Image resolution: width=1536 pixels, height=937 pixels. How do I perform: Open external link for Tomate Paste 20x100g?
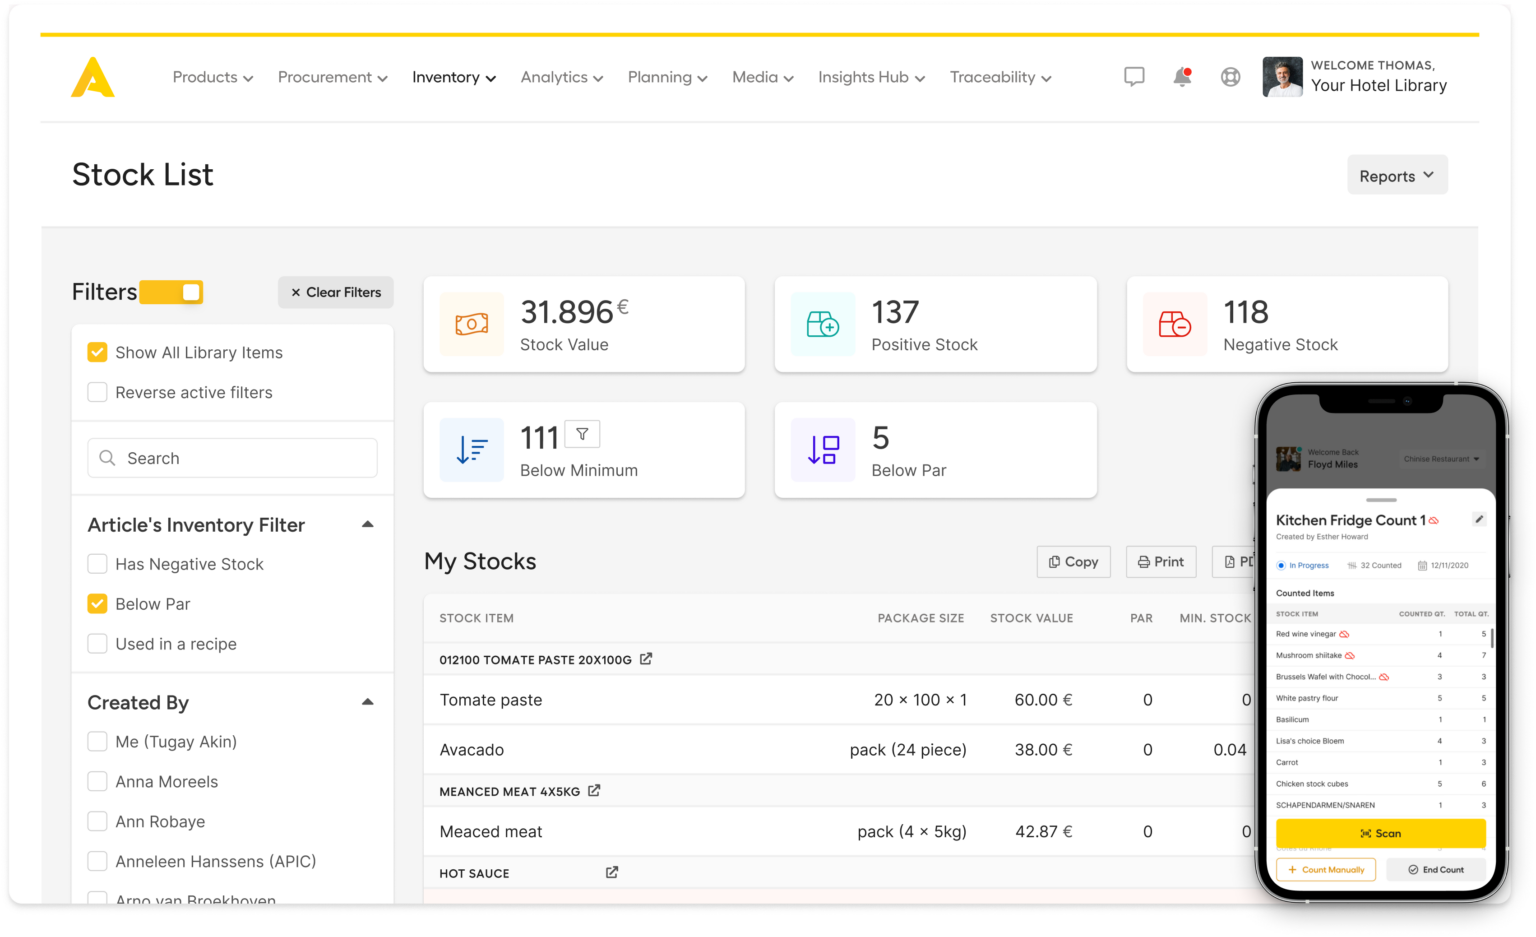coord(646,659)
